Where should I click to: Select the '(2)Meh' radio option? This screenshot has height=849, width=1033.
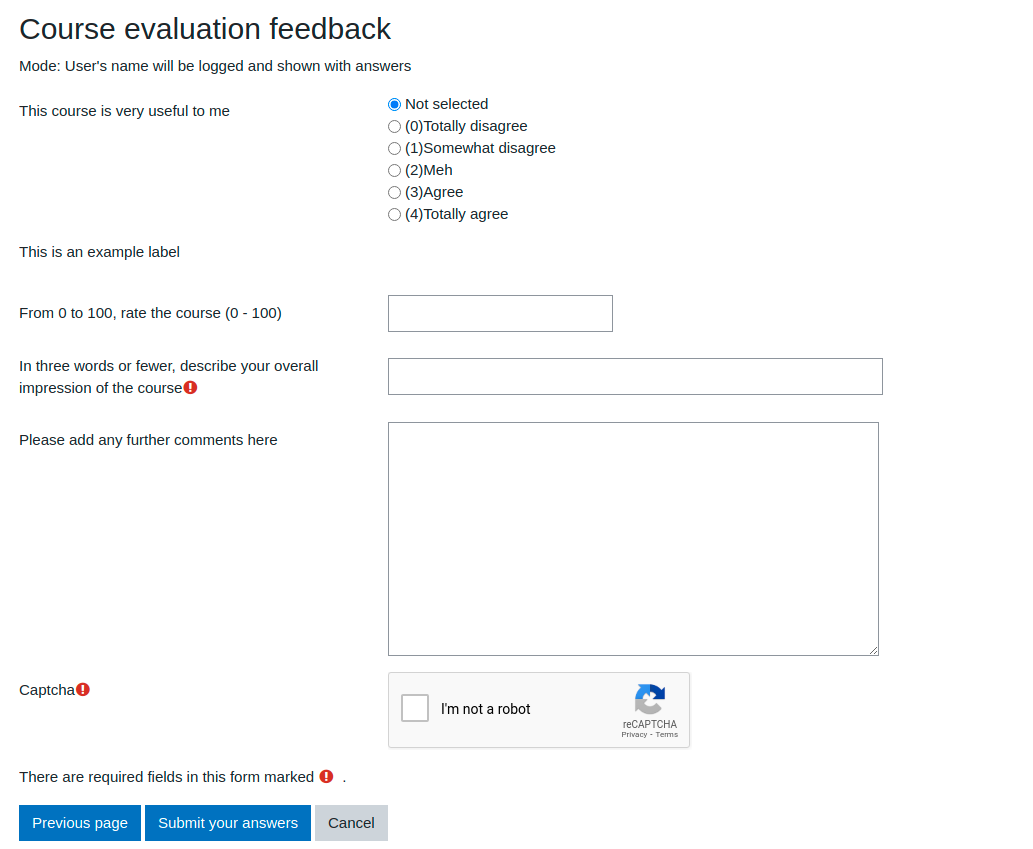point(394,171)
